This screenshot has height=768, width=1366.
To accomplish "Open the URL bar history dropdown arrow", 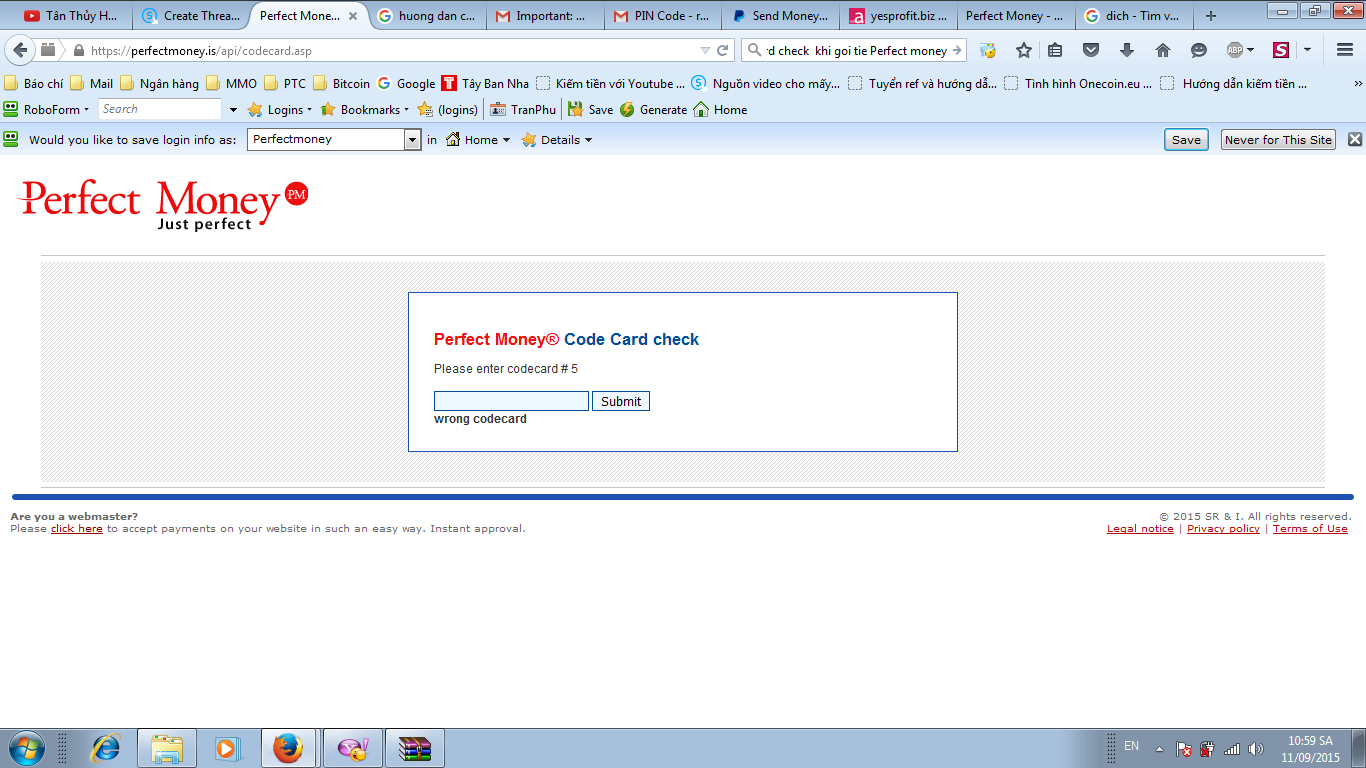I will click(706, 50).
